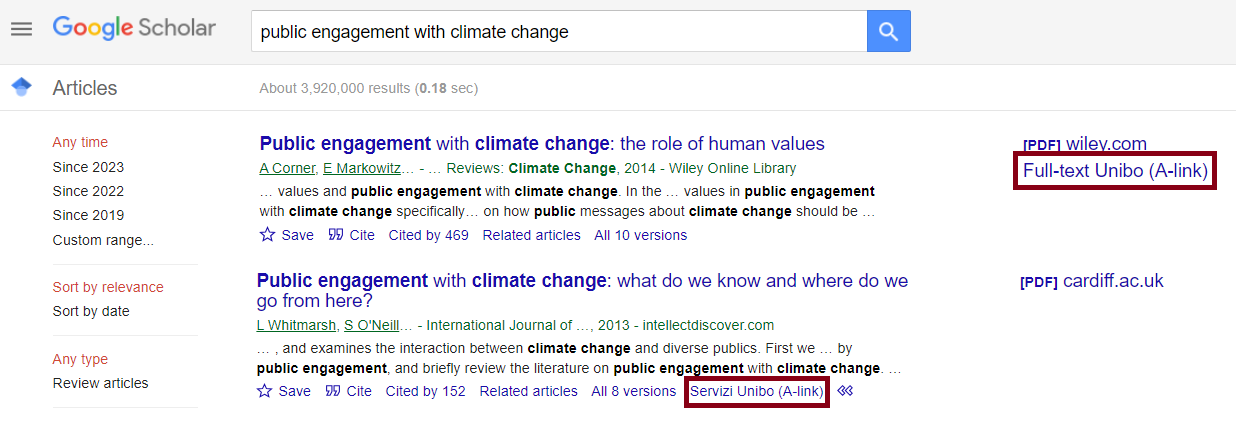This screenshot has height=422, width=1236.
Task: Cite the Whitmarsh and O'Neill article
Action: [x=348, y=391]
